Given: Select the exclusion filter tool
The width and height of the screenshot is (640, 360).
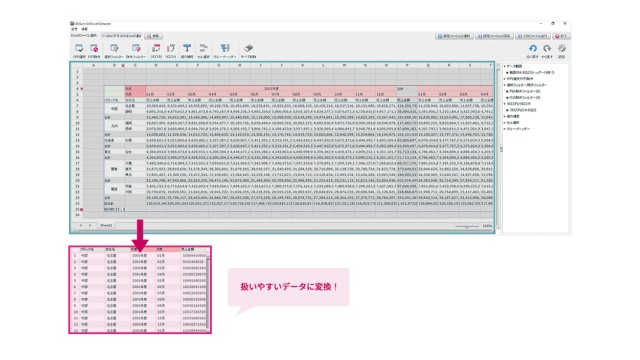Looking at the screenshot, I should point(136,48).
